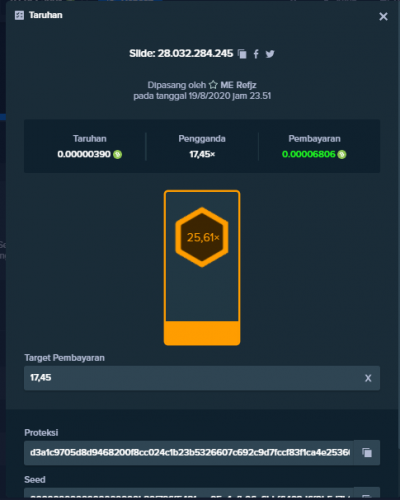This screenshot has width=400, height=500.
Task: Click the Seed text field
Action: [x=189, y=493]
